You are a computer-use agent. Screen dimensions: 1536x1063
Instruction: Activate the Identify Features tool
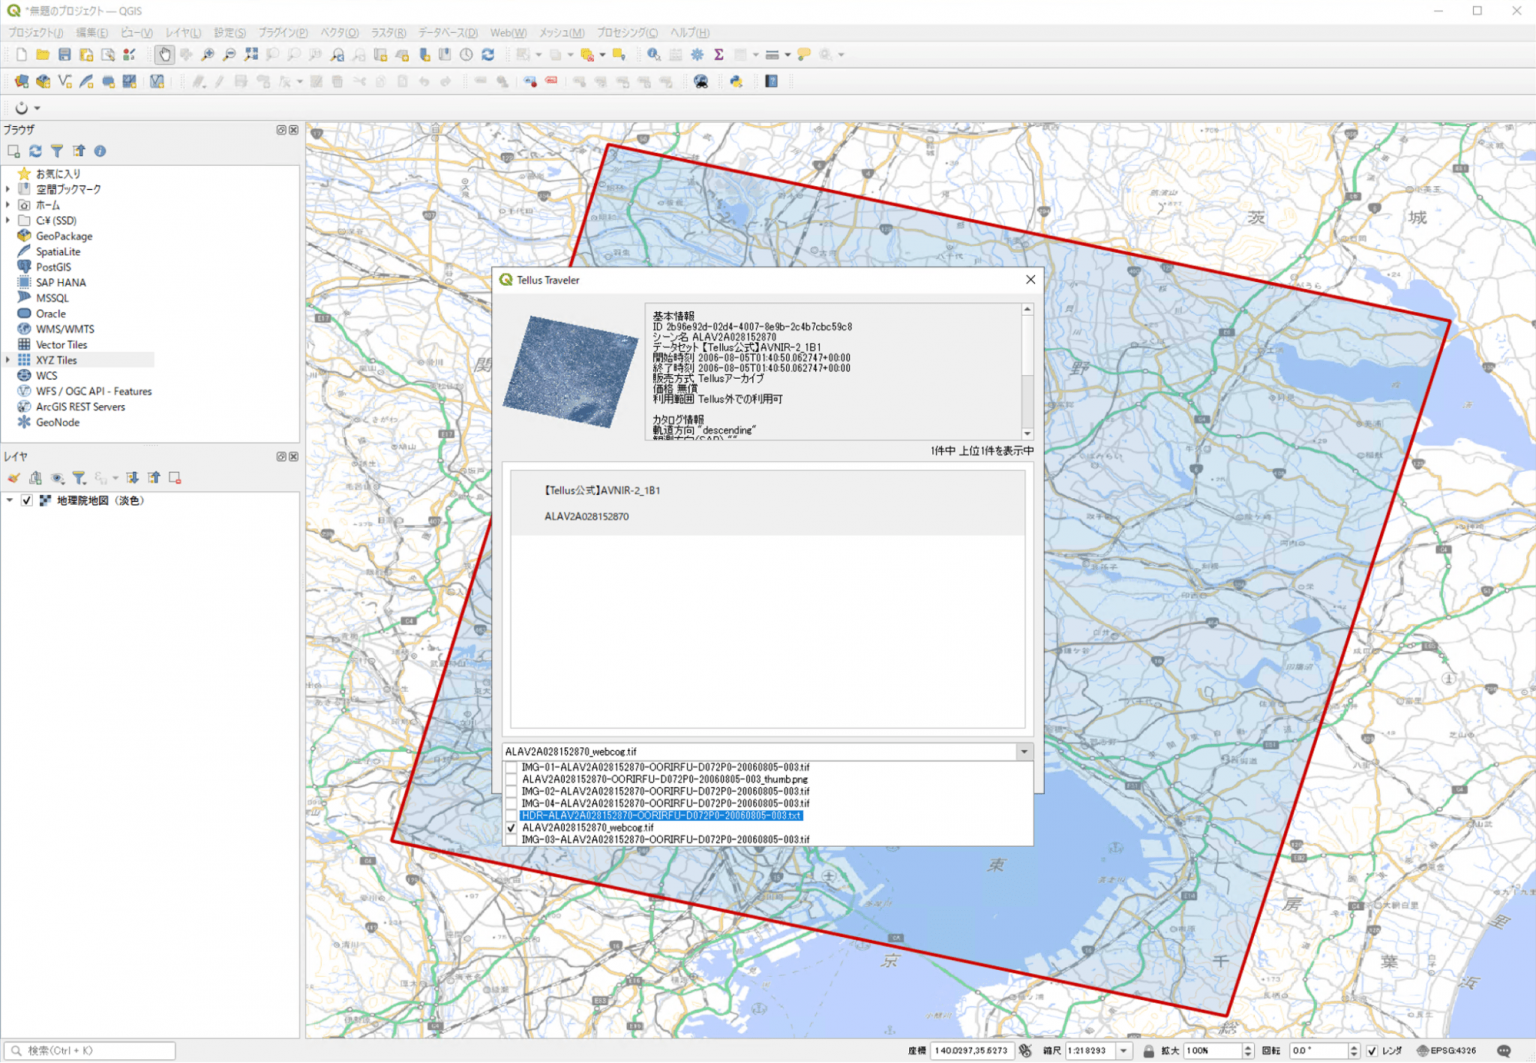click(x=653, y=55)
